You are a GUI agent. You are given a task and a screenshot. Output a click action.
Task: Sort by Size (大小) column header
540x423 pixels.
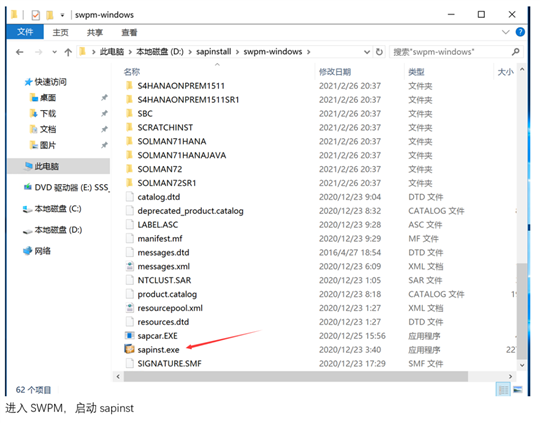click(506, 72)
